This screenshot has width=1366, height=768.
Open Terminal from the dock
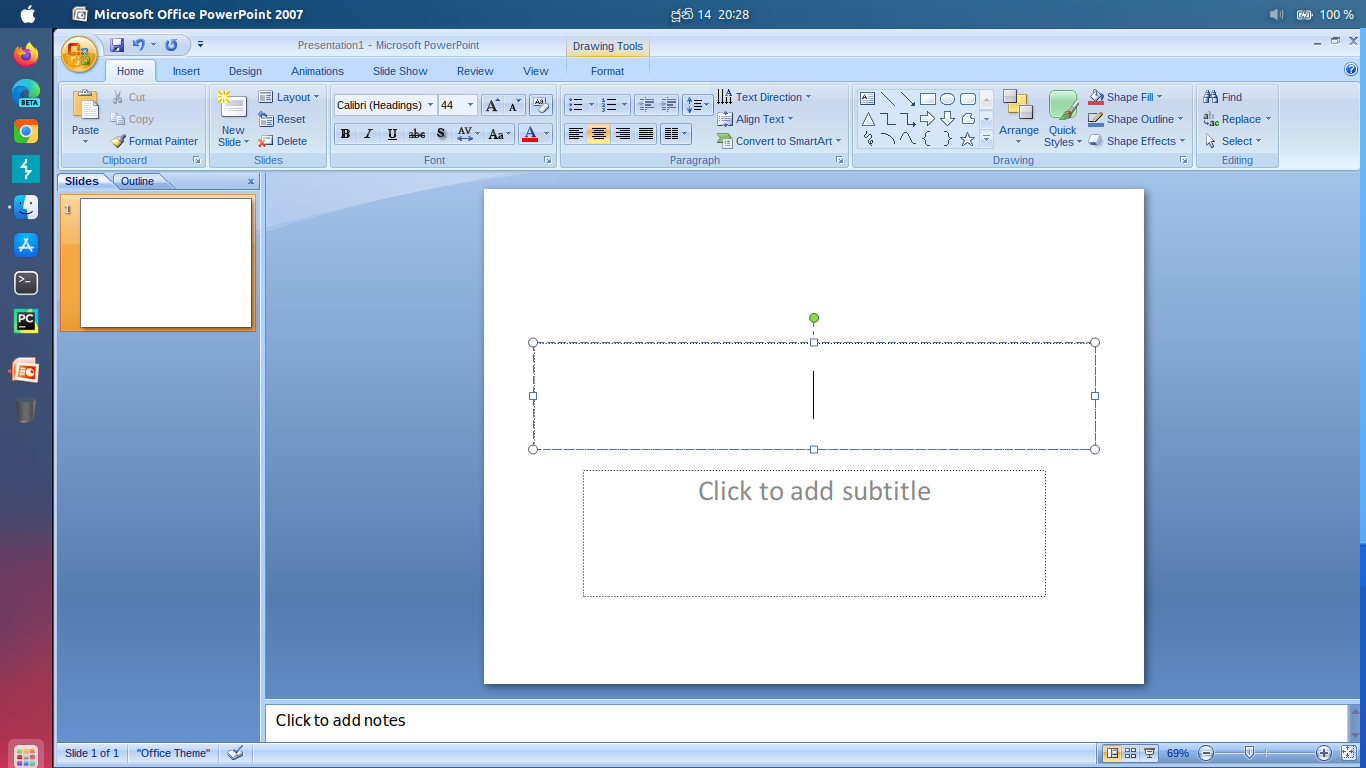click(26, 283)
